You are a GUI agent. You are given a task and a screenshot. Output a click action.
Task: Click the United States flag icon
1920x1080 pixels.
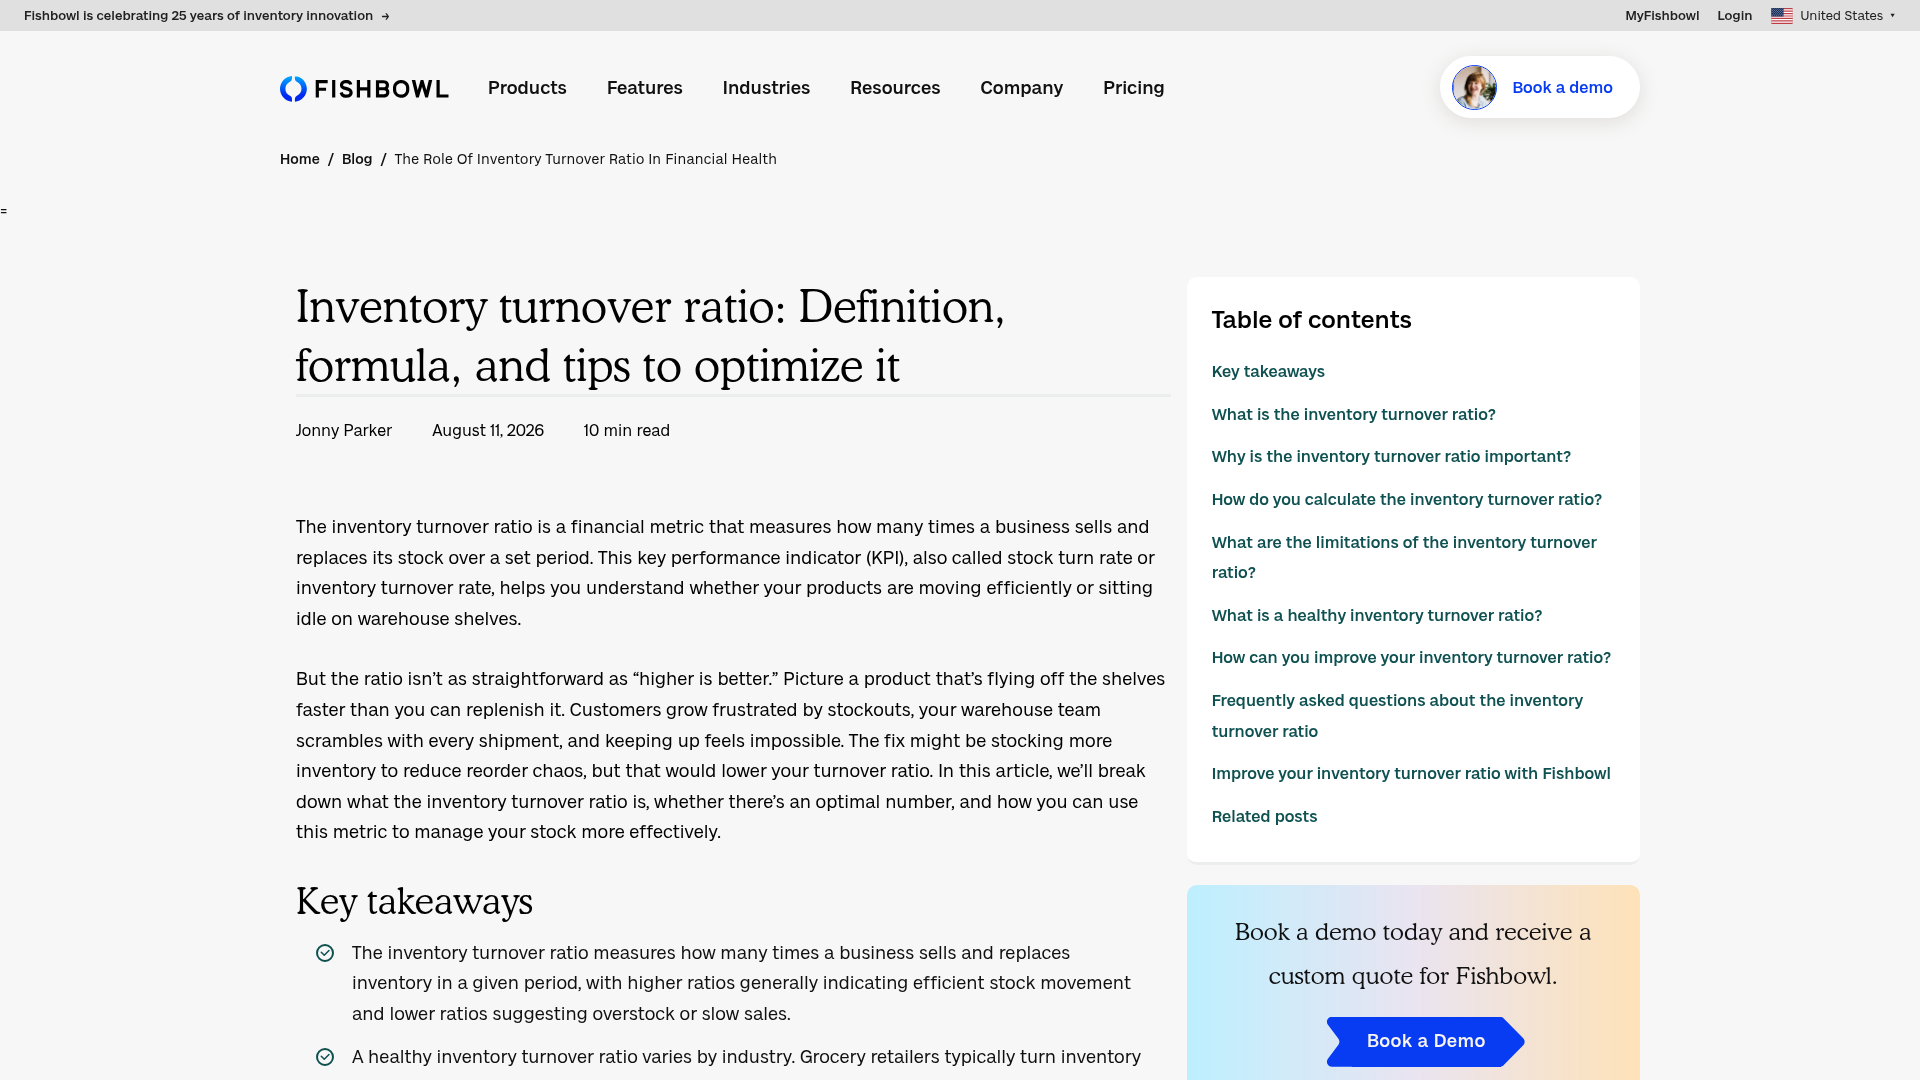coord(1781,16)
